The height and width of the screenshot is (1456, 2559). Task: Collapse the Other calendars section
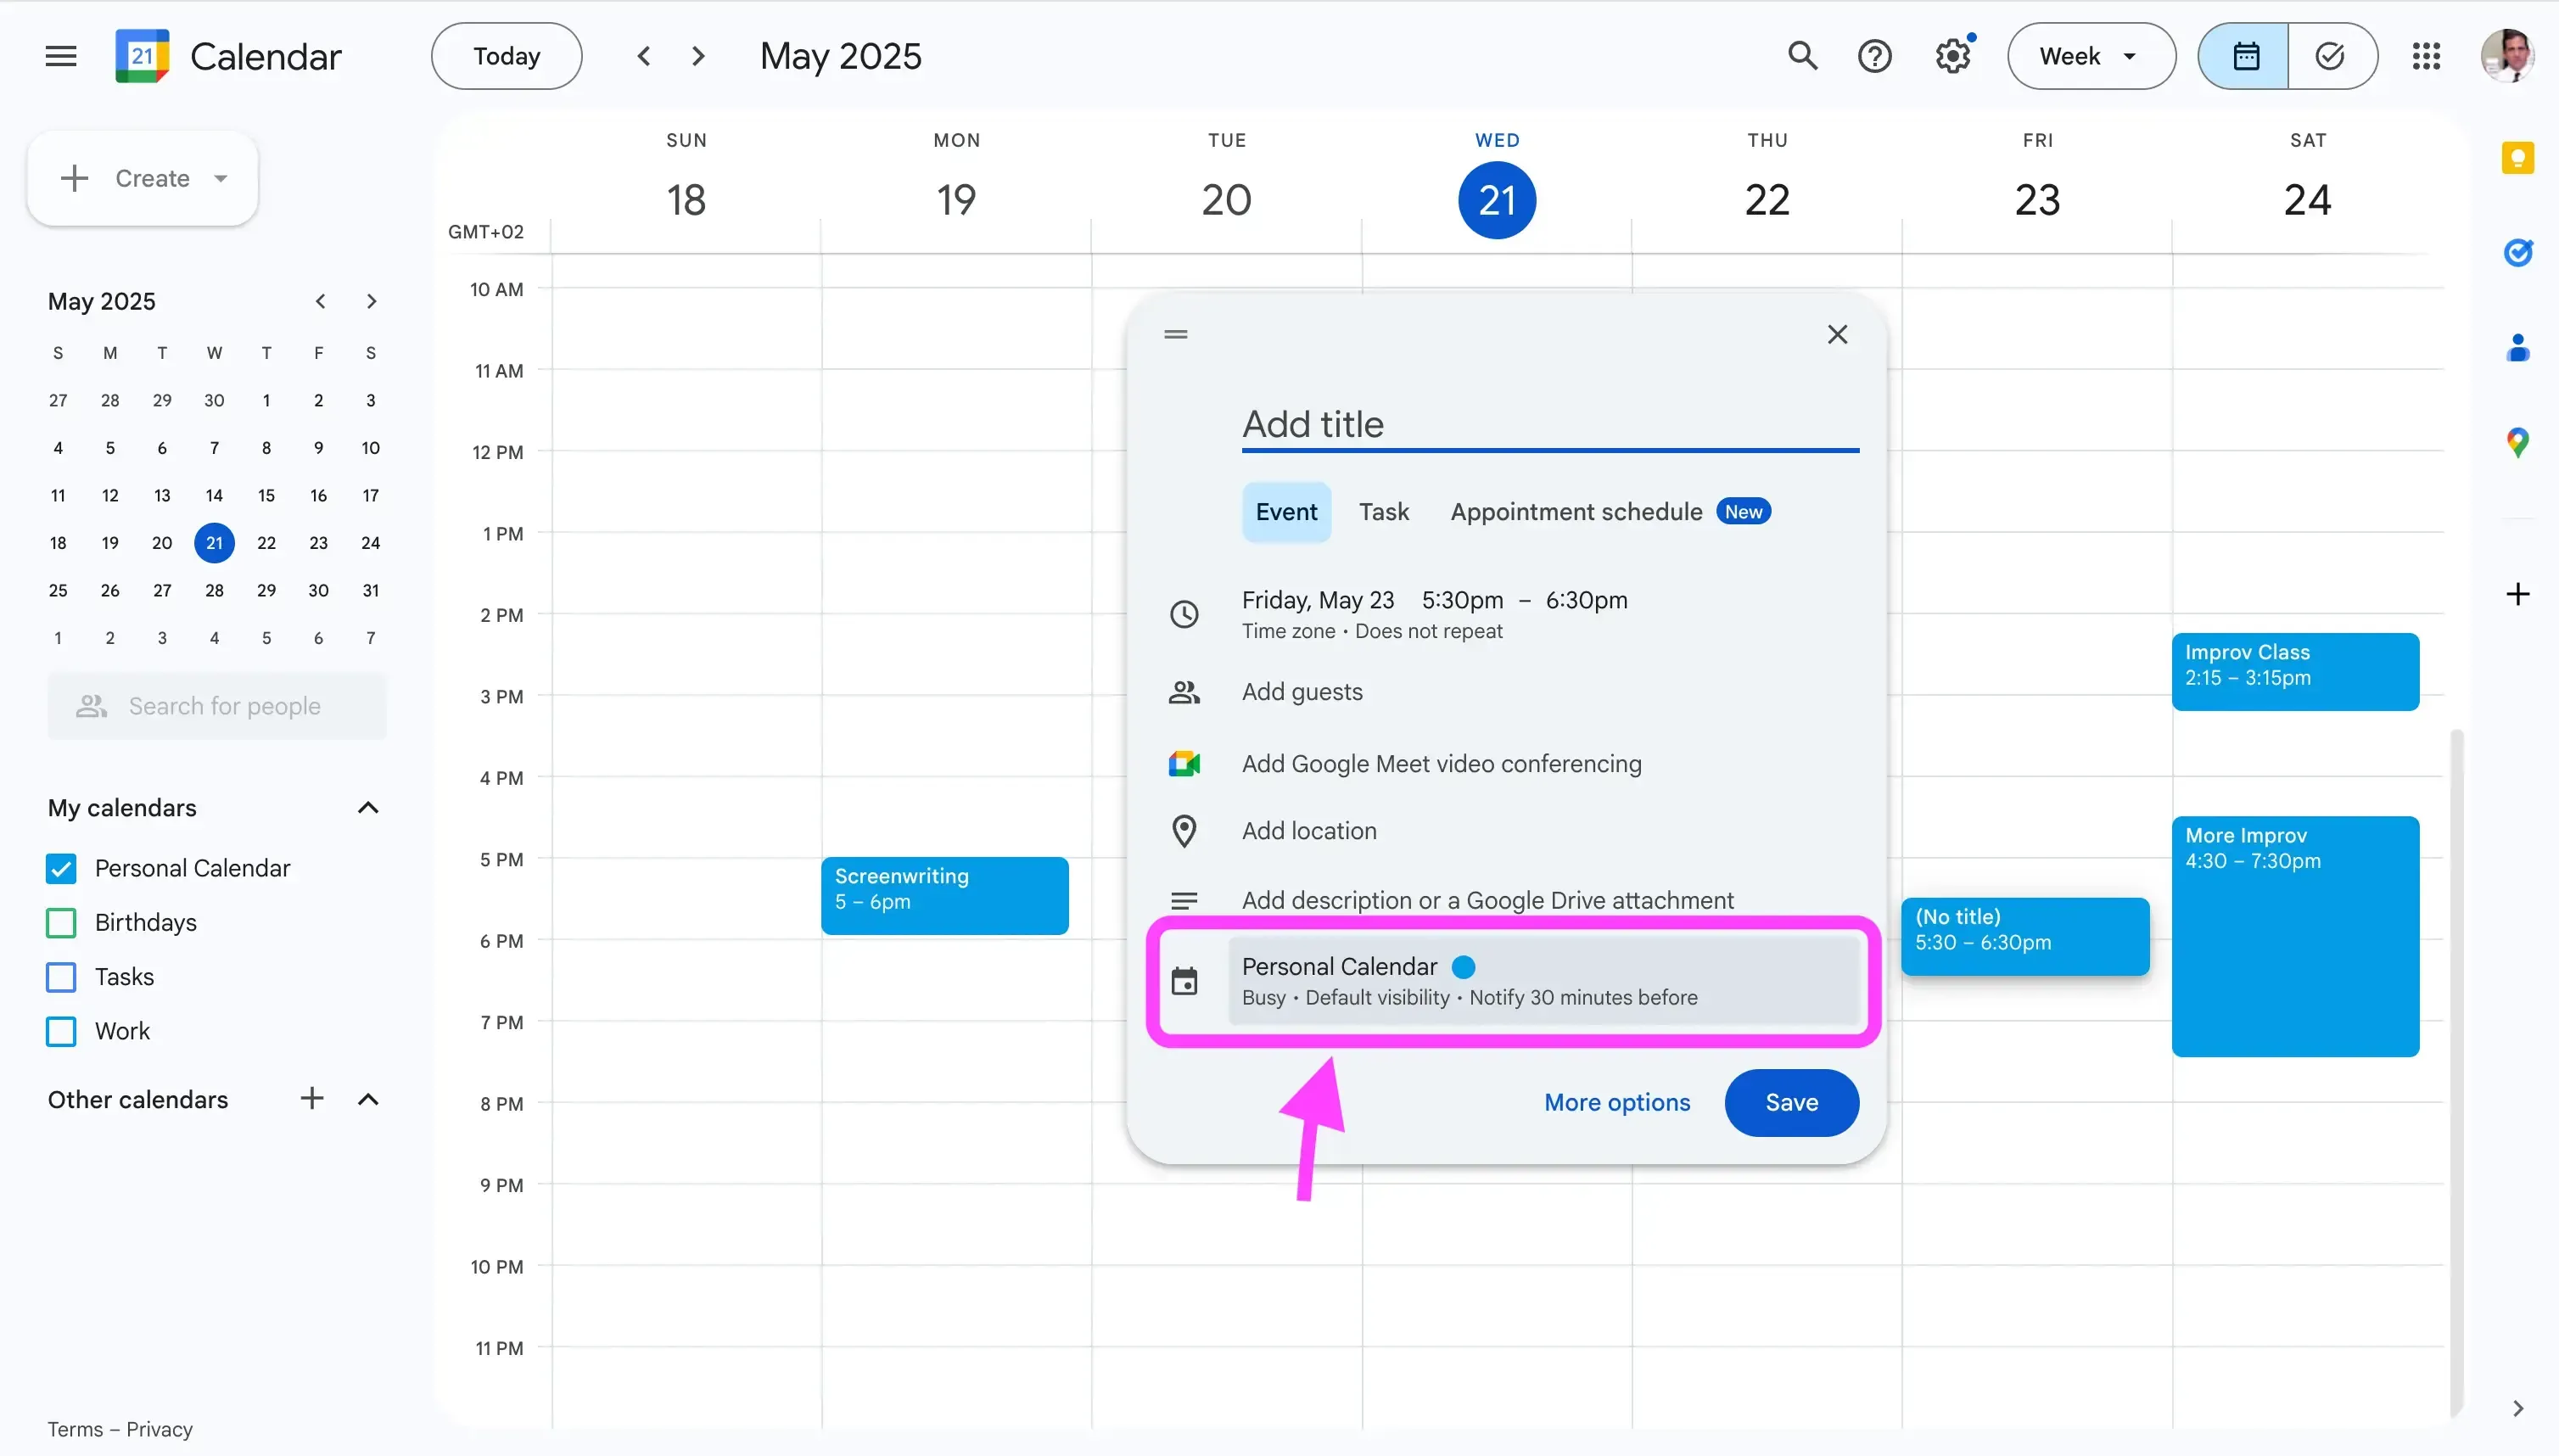(367, 1099)
